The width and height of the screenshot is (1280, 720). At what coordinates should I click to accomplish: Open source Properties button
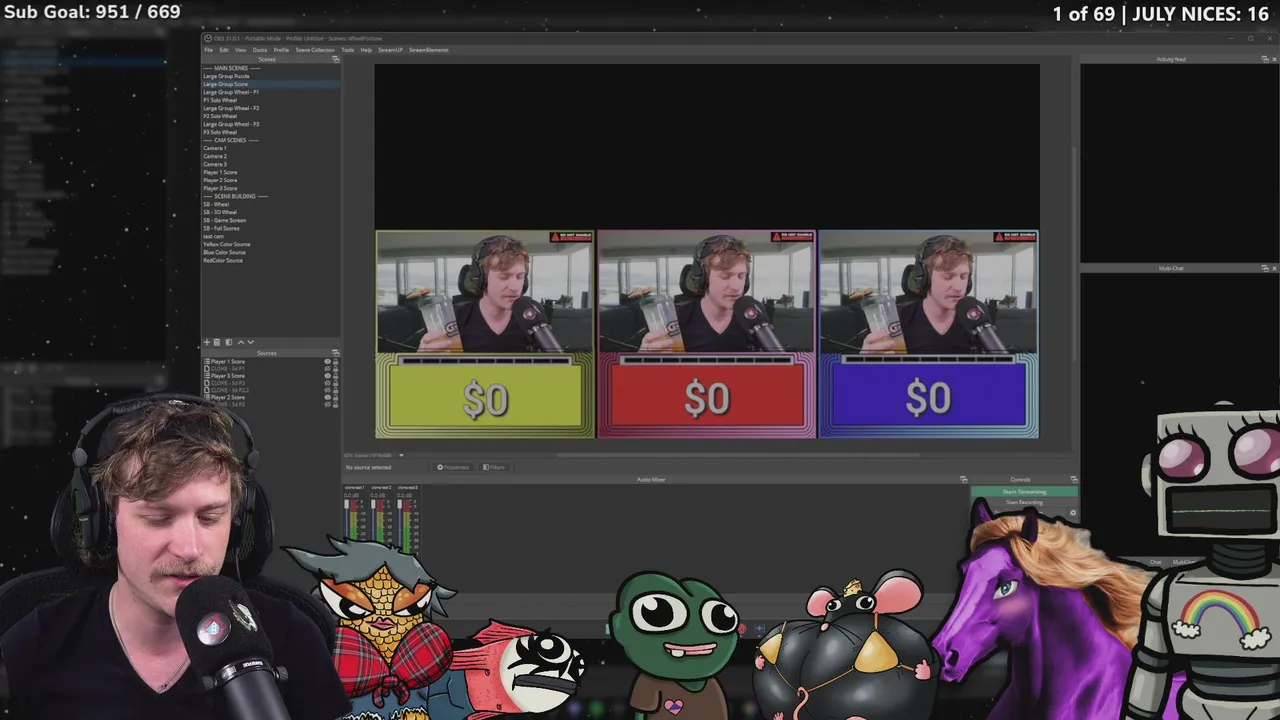point(453,467)
